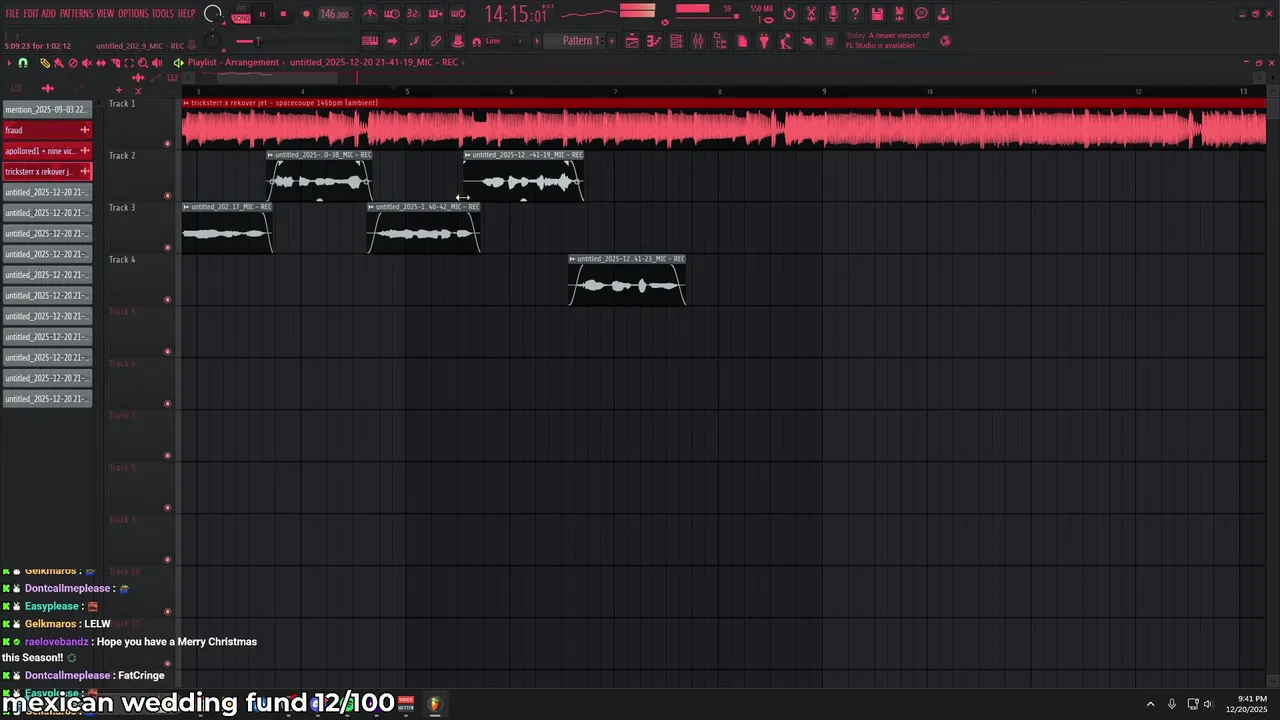Screen dimensions: 1280x720
Task: Open the PATTERNS menu
Action: tap(76, 14)
